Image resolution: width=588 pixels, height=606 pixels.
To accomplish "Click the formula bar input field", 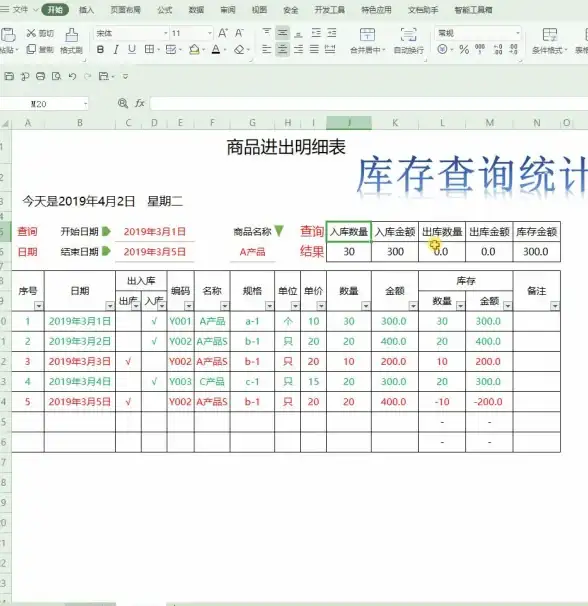I will (x=368, y=103).
